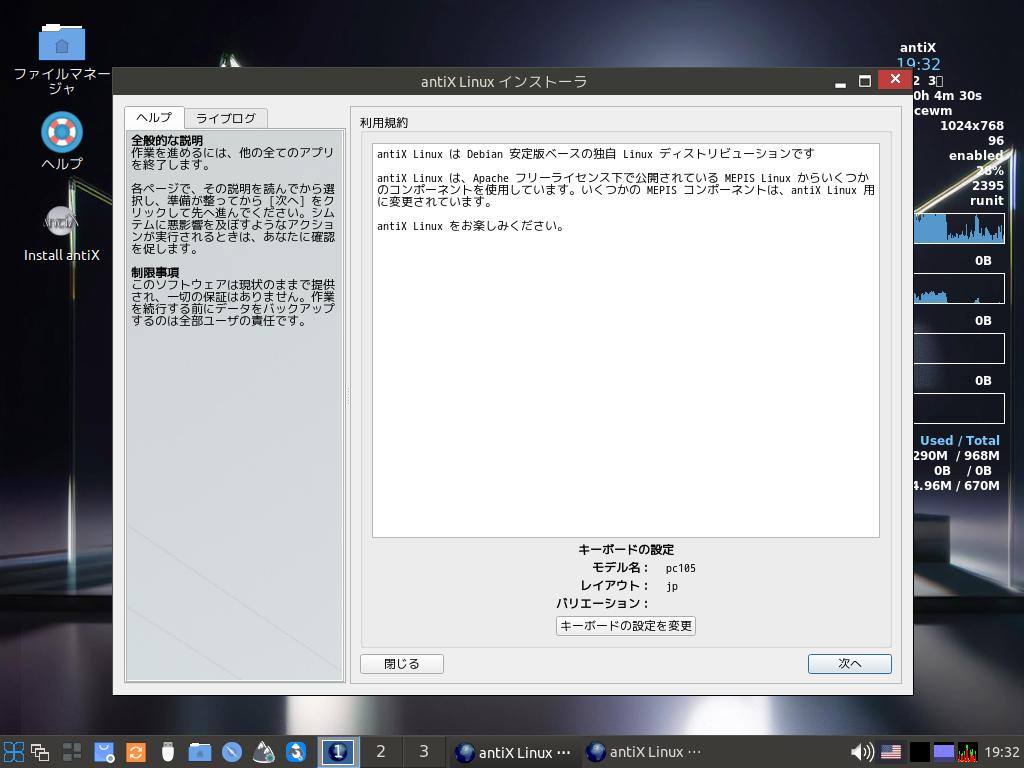Open the start menu icon in taskbar
The width and height of the screenshot is (1024, 768).
click(x=13, y=752)
